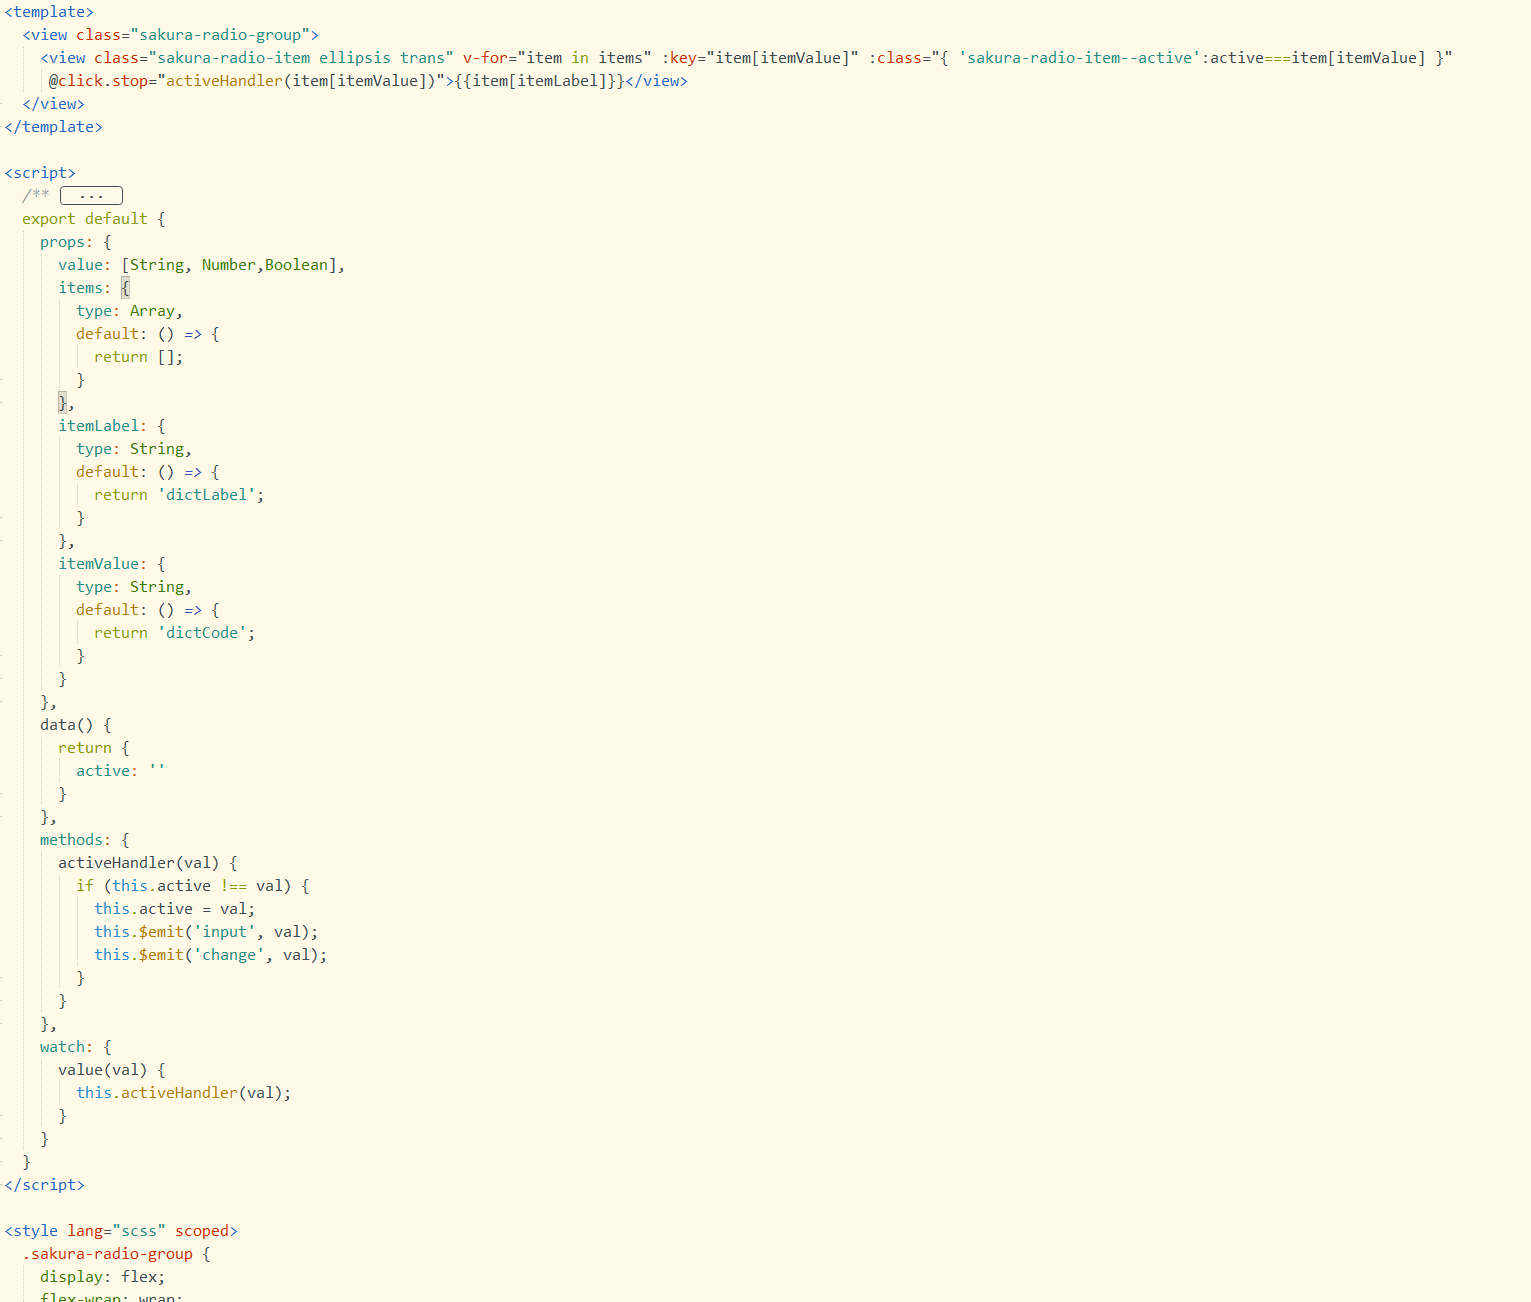Click the 'dictCode' string literal
The width and height of the screenshot is (1531, 1302).
pyautogui.click(x=205, y=633)
